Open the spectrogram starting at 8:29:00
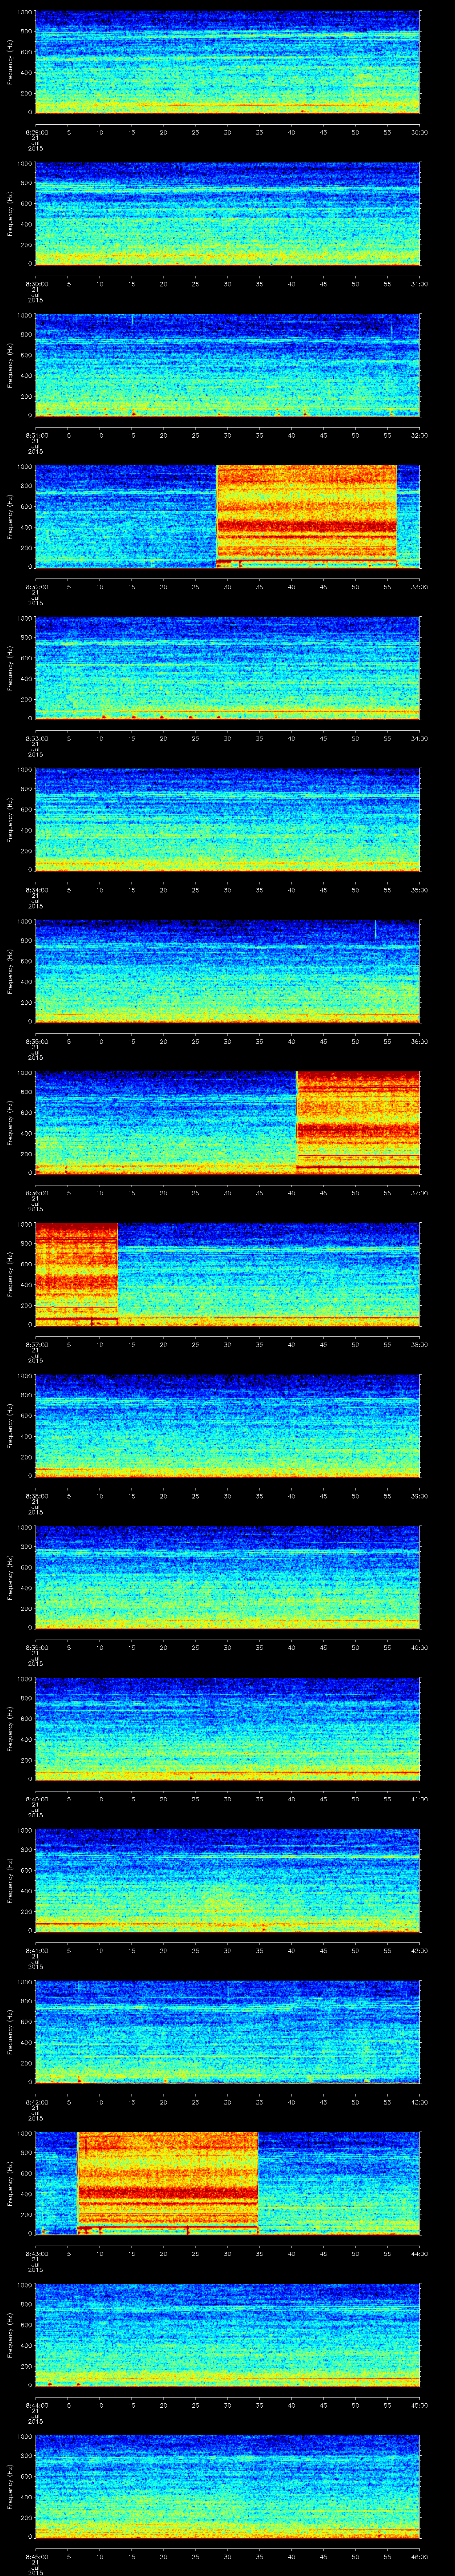Viewport: 455px width, 2576px height. 227,62
